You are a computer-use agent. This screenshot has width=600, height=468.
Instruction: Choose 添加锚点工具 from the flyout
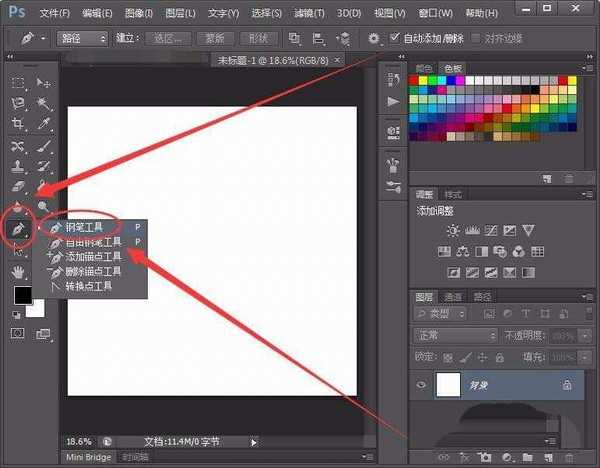93,257
